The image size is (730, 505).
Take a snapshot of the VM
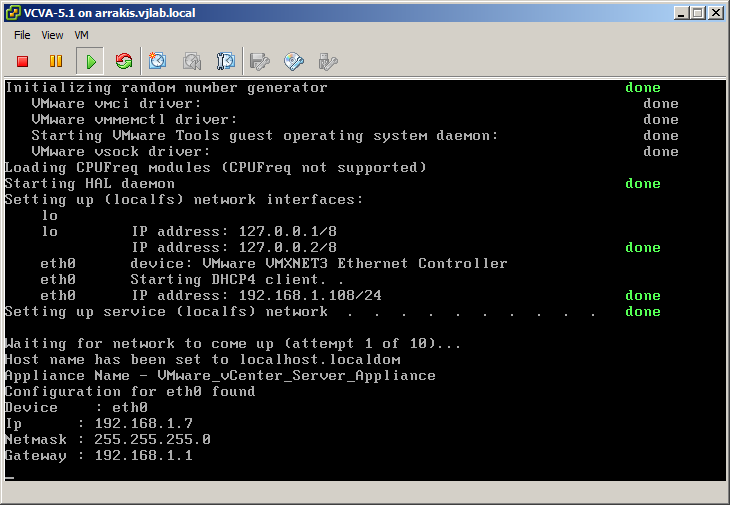coord(158,62)
